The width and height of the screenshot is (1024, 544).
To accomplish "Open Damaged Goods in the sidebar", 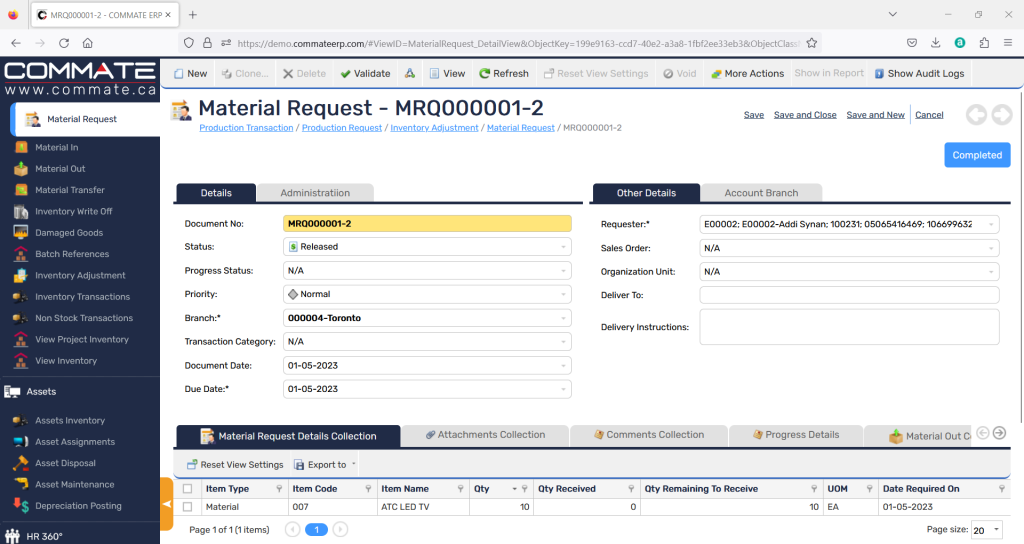I will 66,233.
